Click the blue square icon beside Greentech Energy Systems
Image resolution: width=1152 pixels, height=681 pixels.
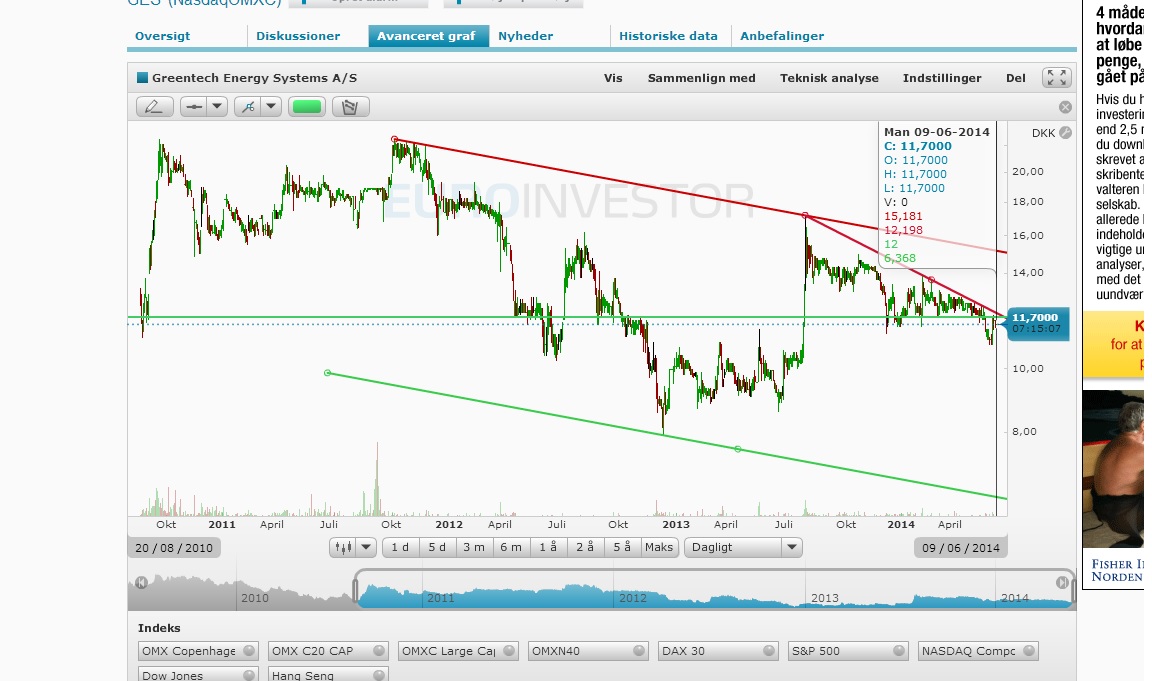(143, 77)
